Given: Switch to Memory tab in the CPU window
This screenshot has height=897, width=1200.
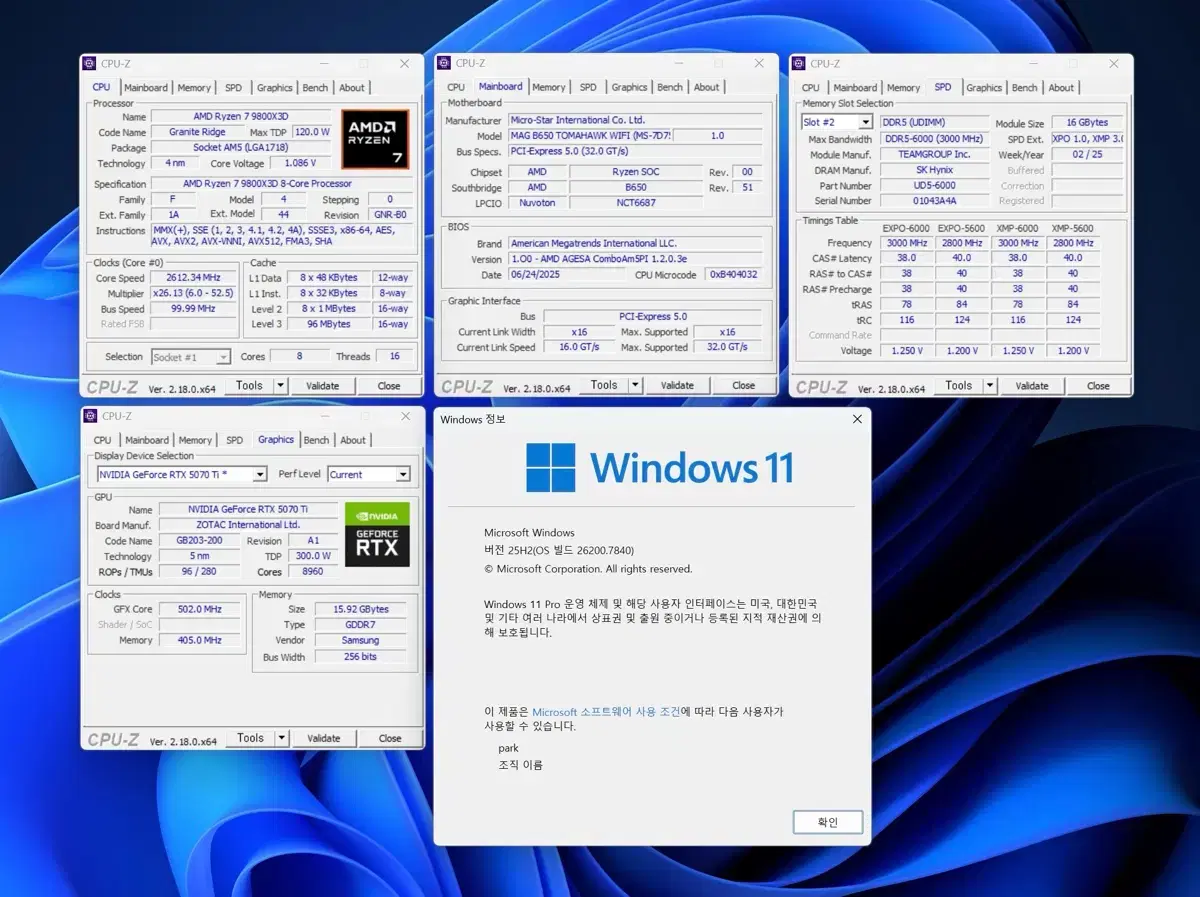Looking at the screenshot, I should click(x=194, y=88).
